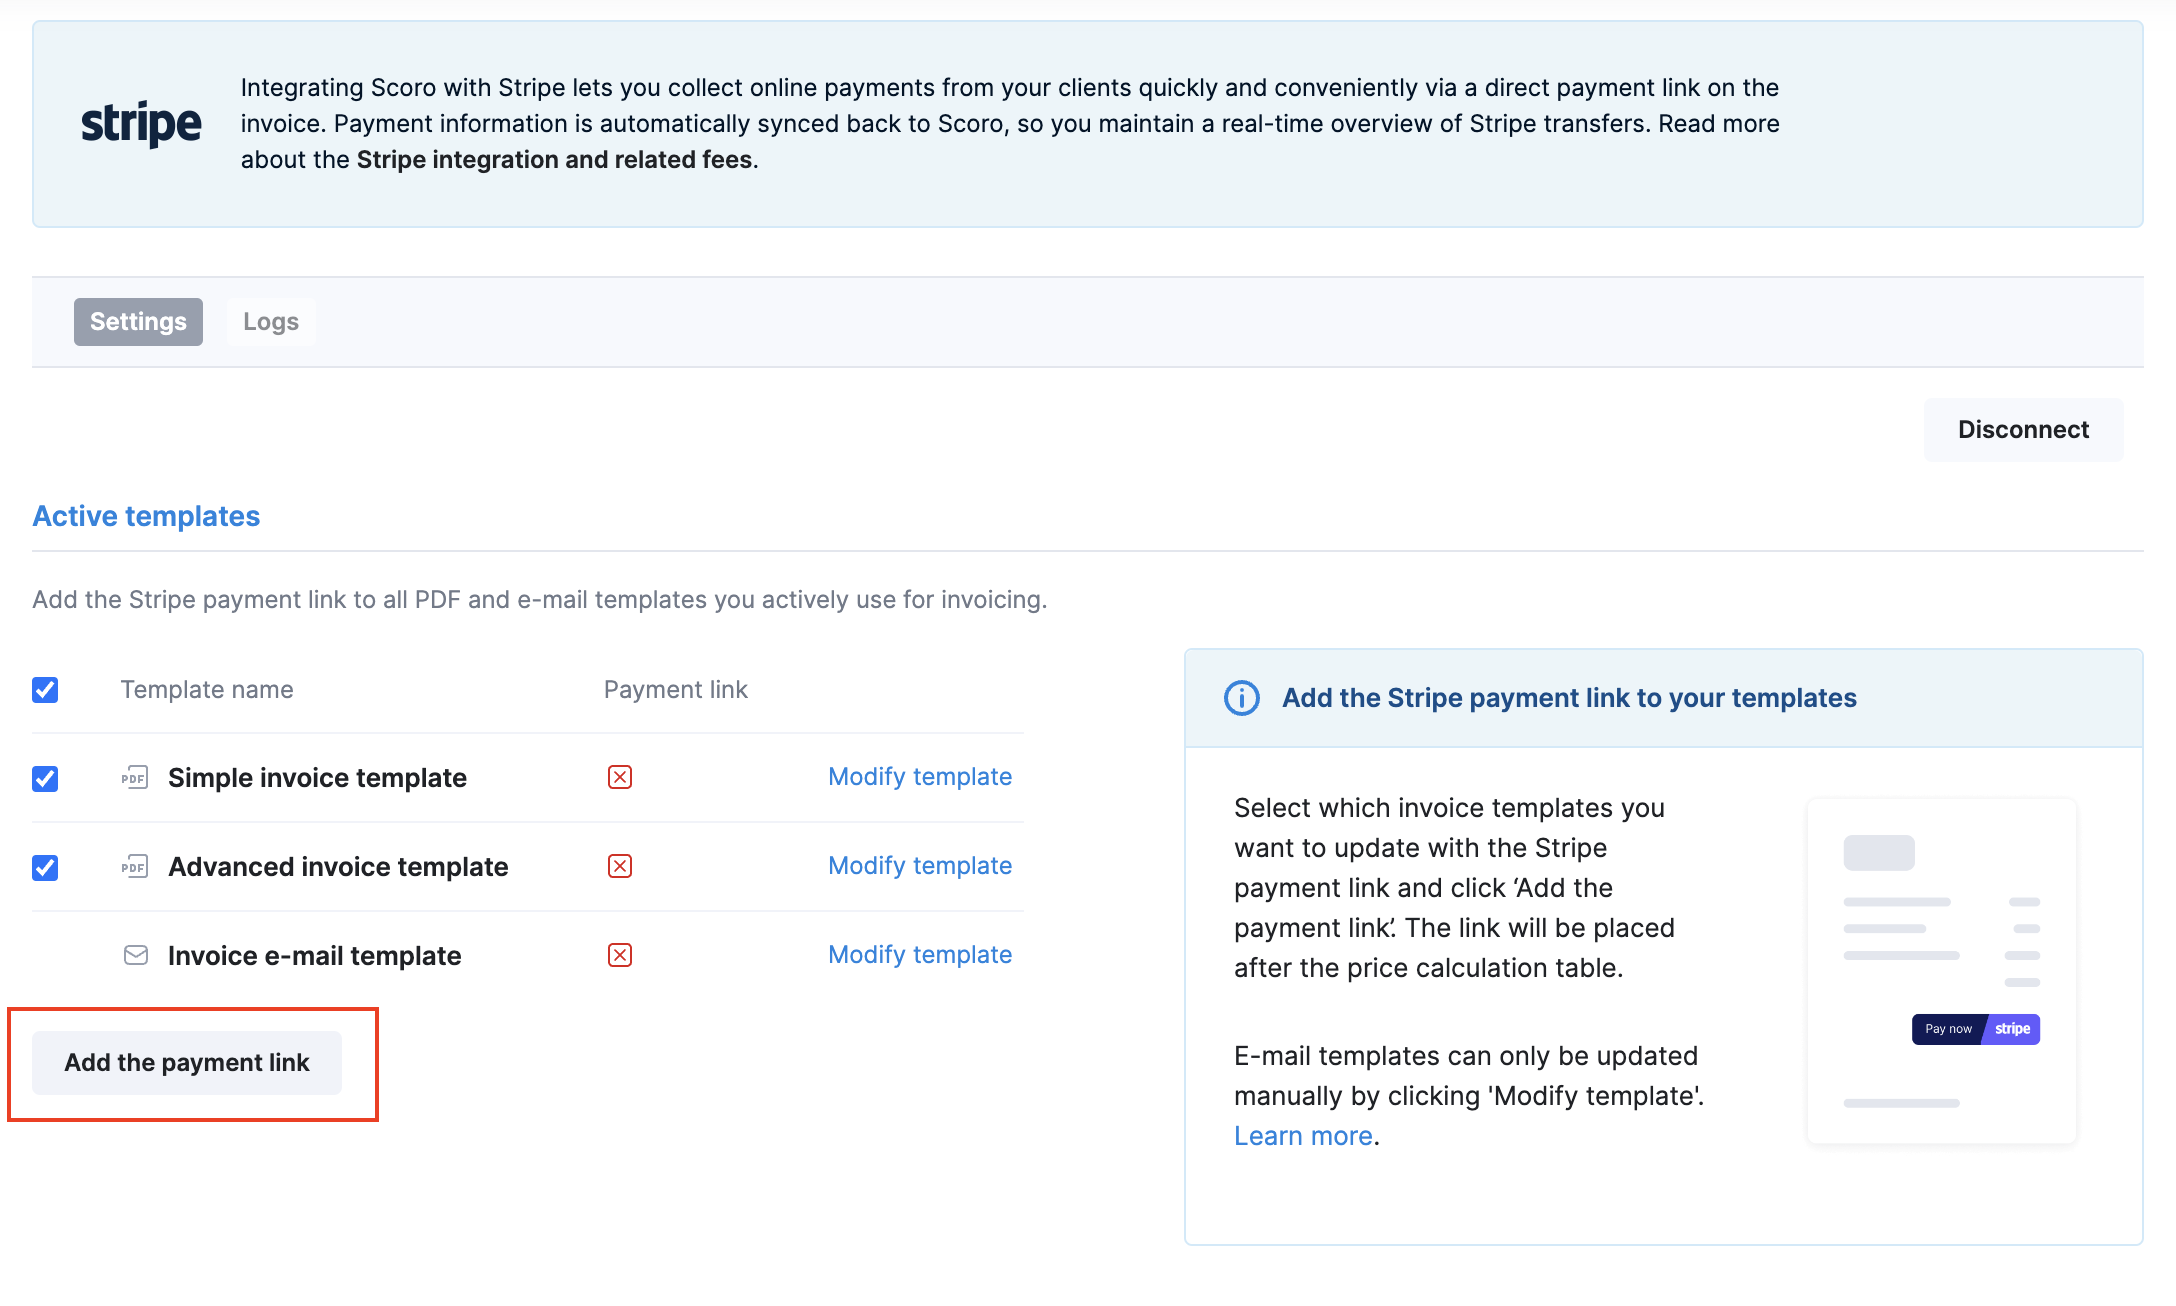Click the red X status for Advanced invoice template
The image size is (2176, 1306).
(620, 866)
